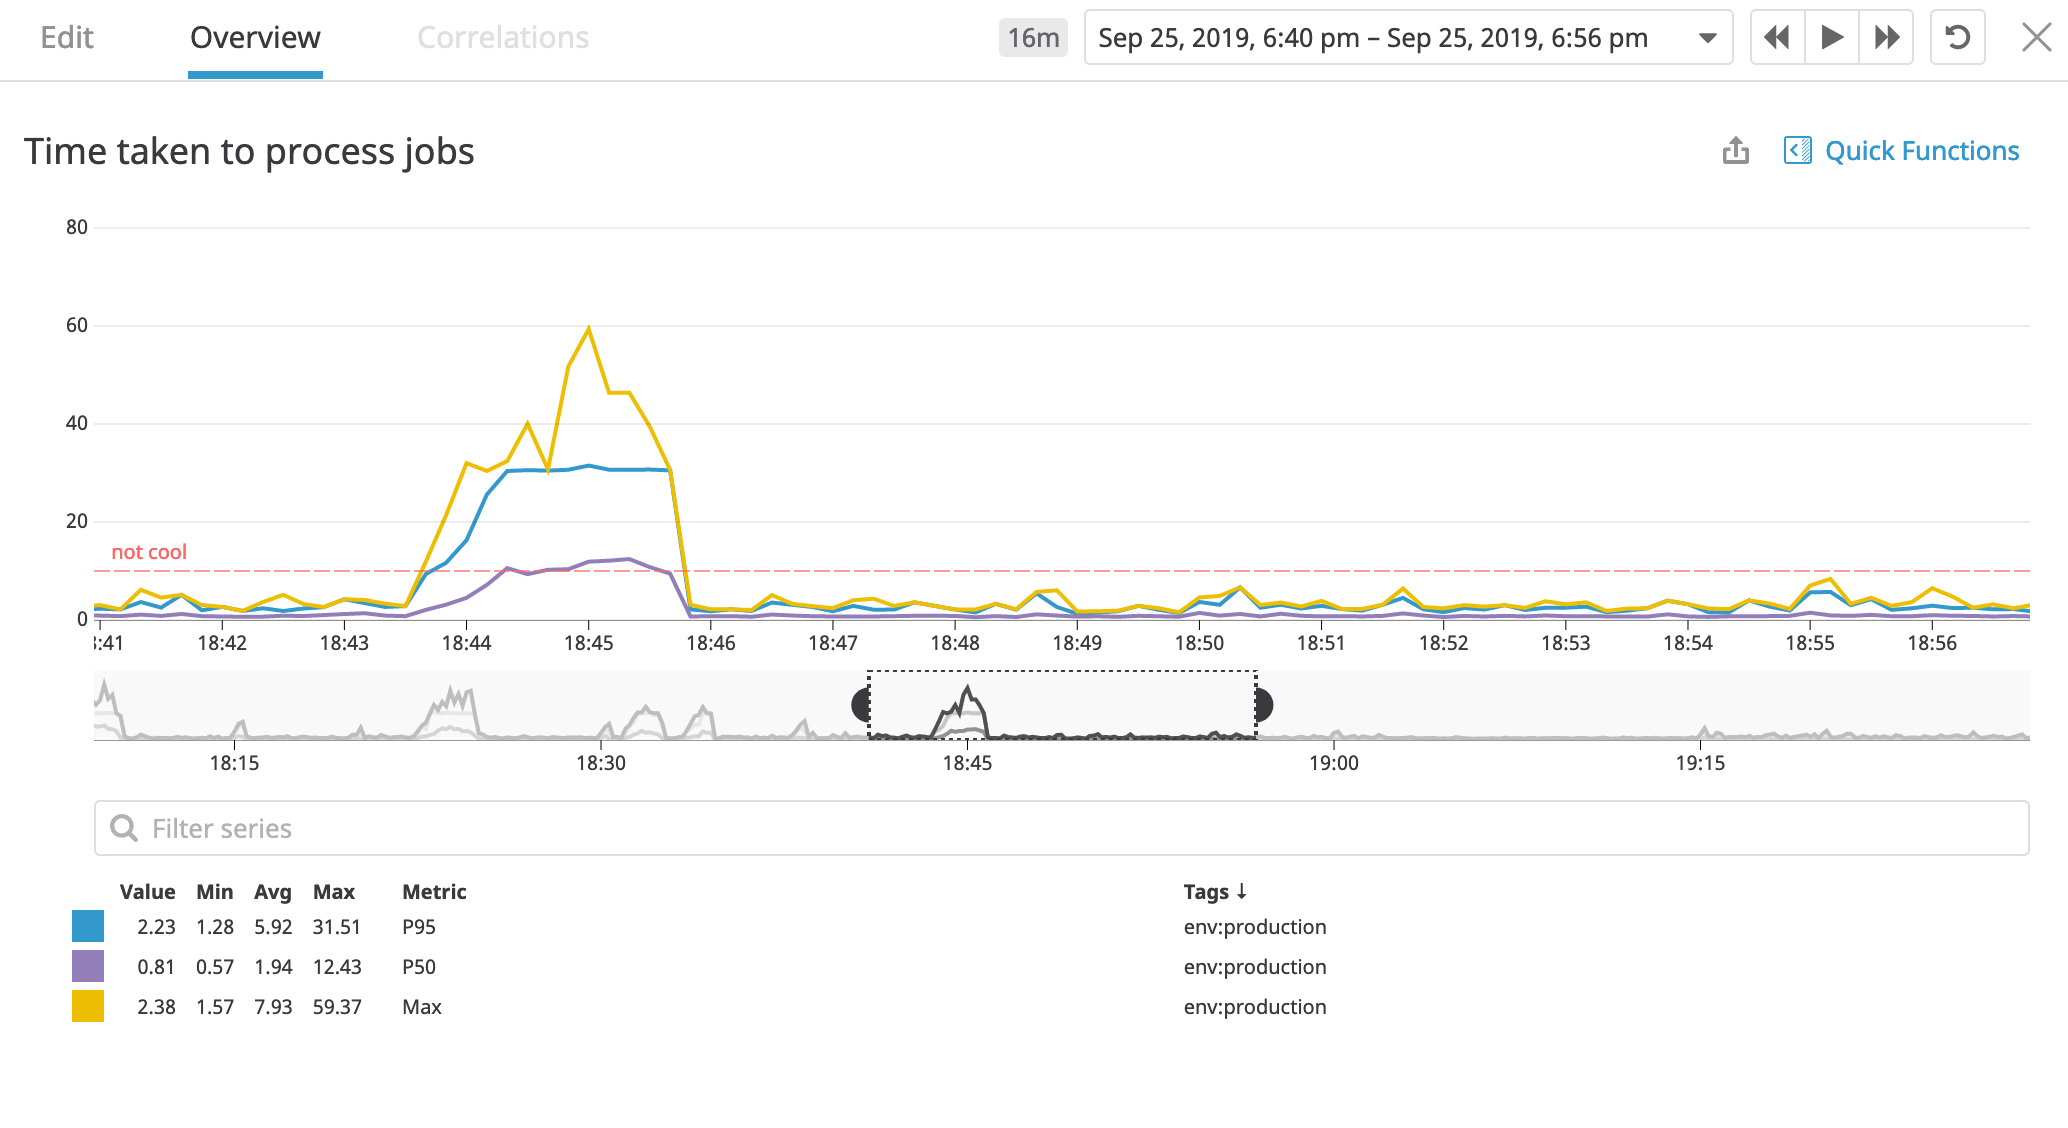2068x1128 pixels.
Task: Toggle the purple P50 series swatch
Action: (88, 966)
